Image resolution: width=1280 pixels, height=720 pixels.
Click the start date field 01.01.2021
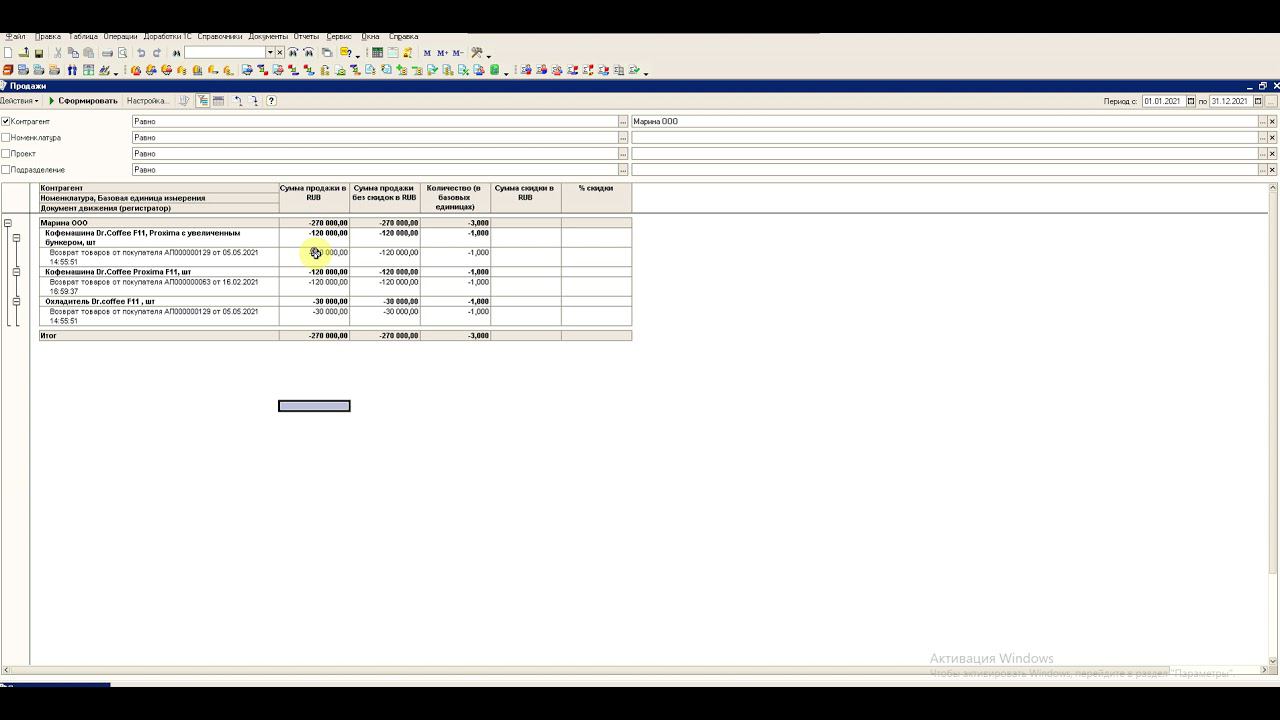coord(1163,101)
